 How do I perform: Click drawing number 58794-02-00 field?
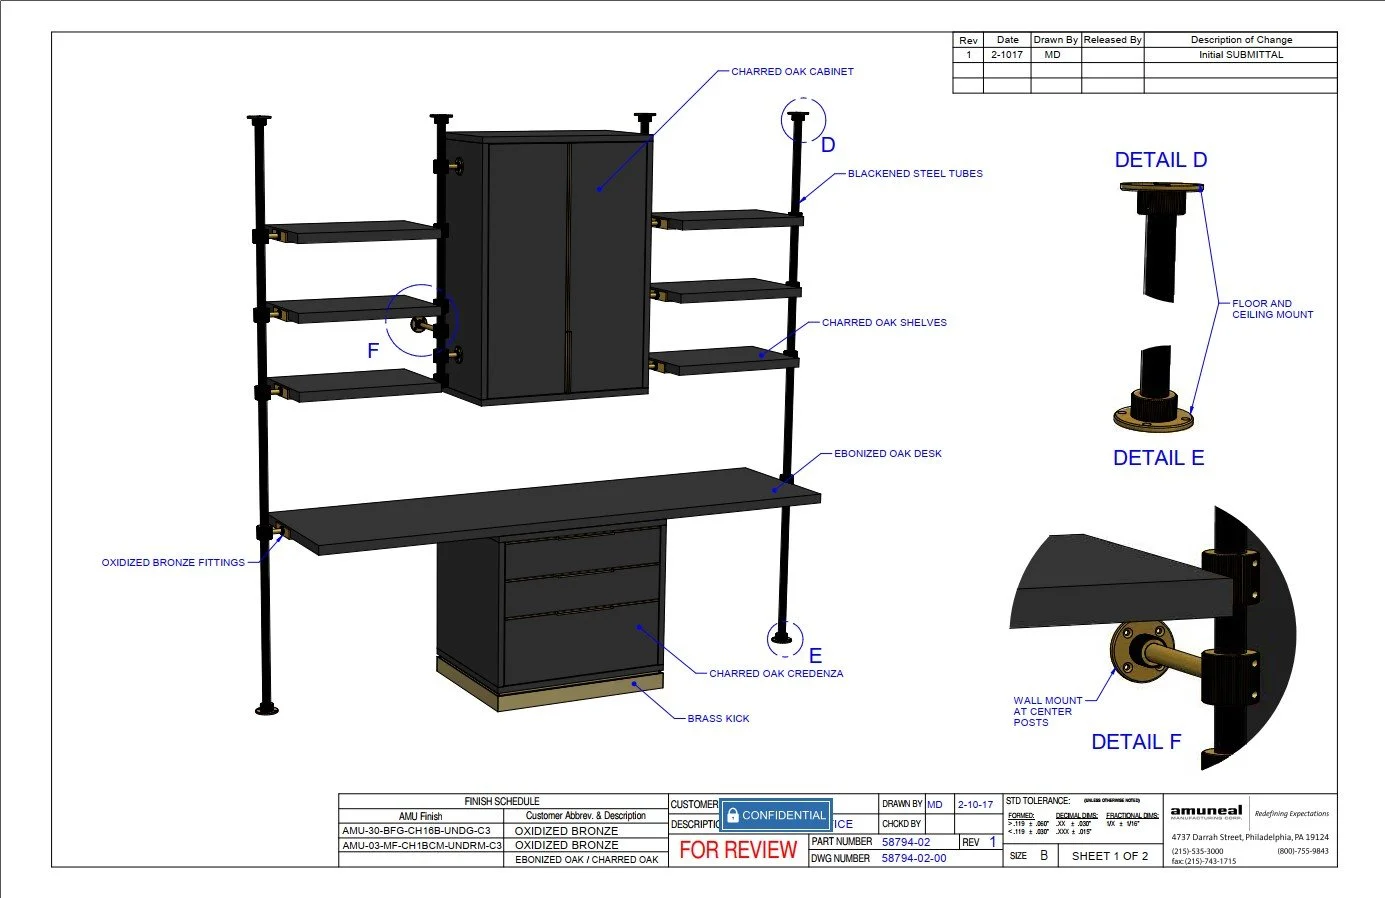pos(914,858)
